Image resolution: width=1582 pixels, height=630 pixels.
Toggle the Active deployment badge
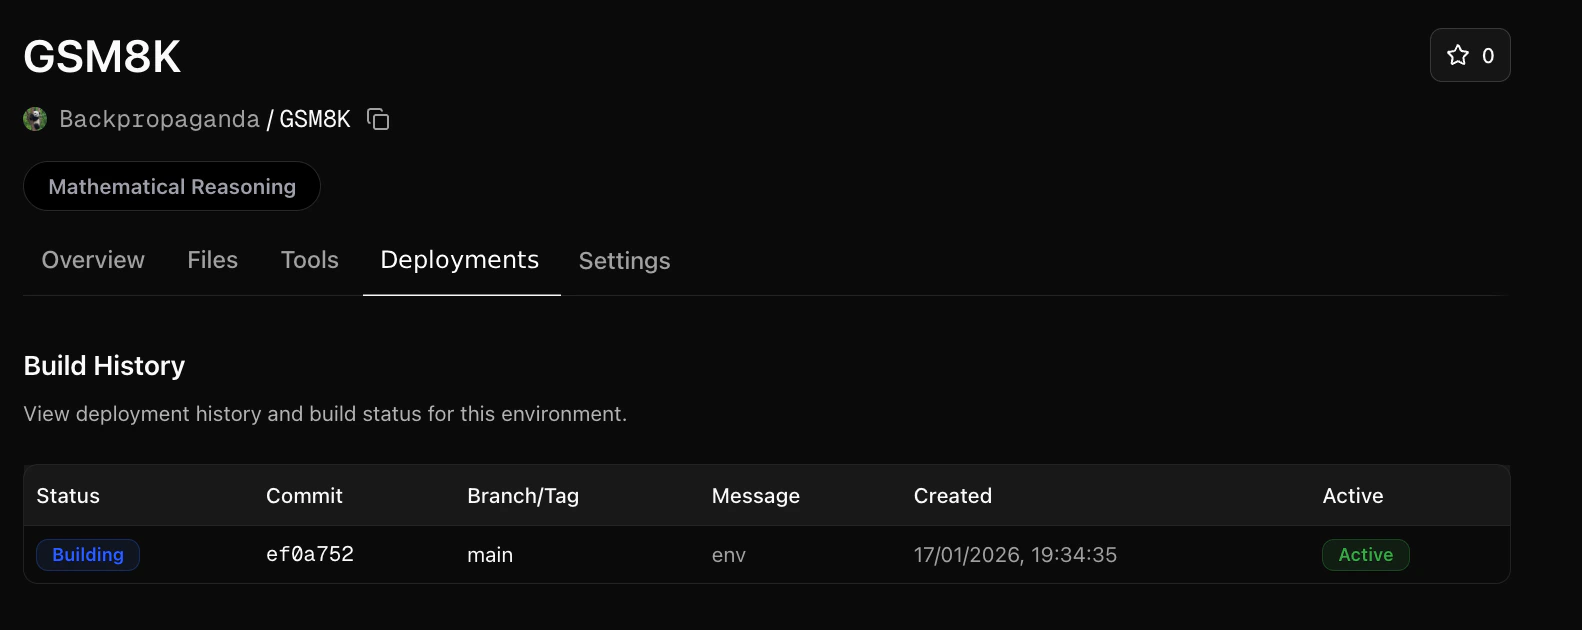1365,554
